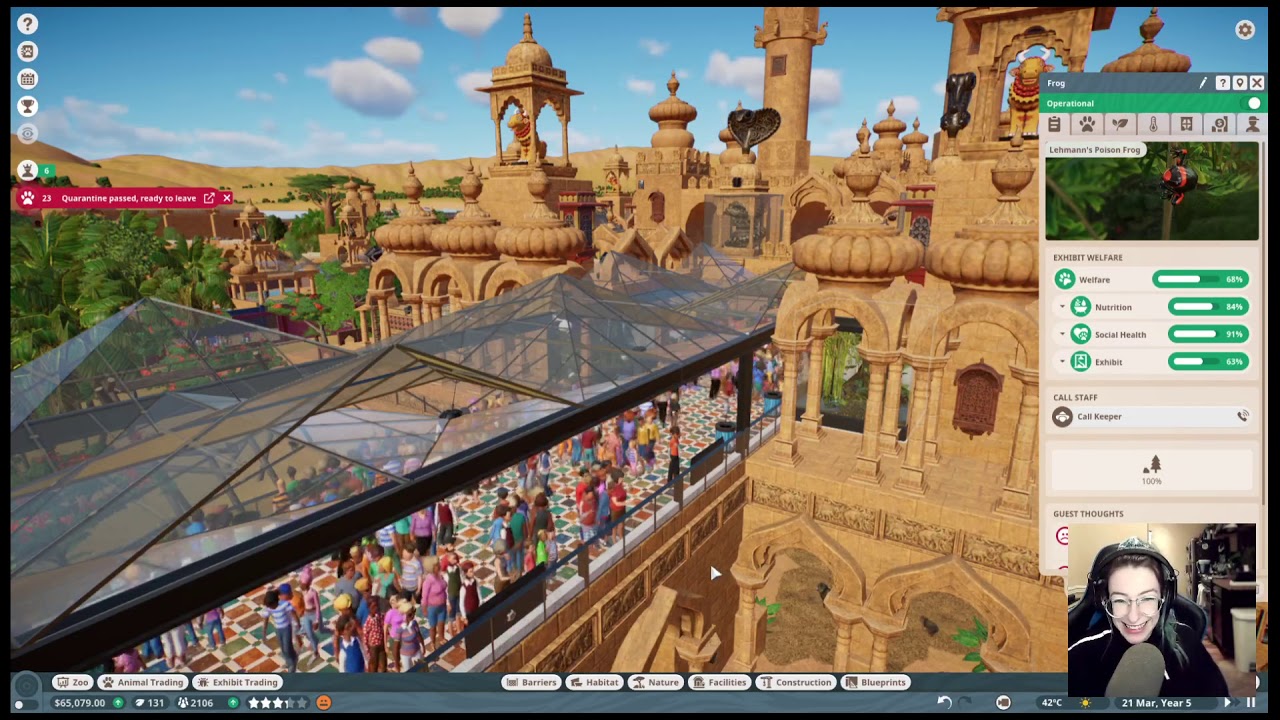
Task: Dismiss the quarantine passed notification
Action: tap(227, 198)
